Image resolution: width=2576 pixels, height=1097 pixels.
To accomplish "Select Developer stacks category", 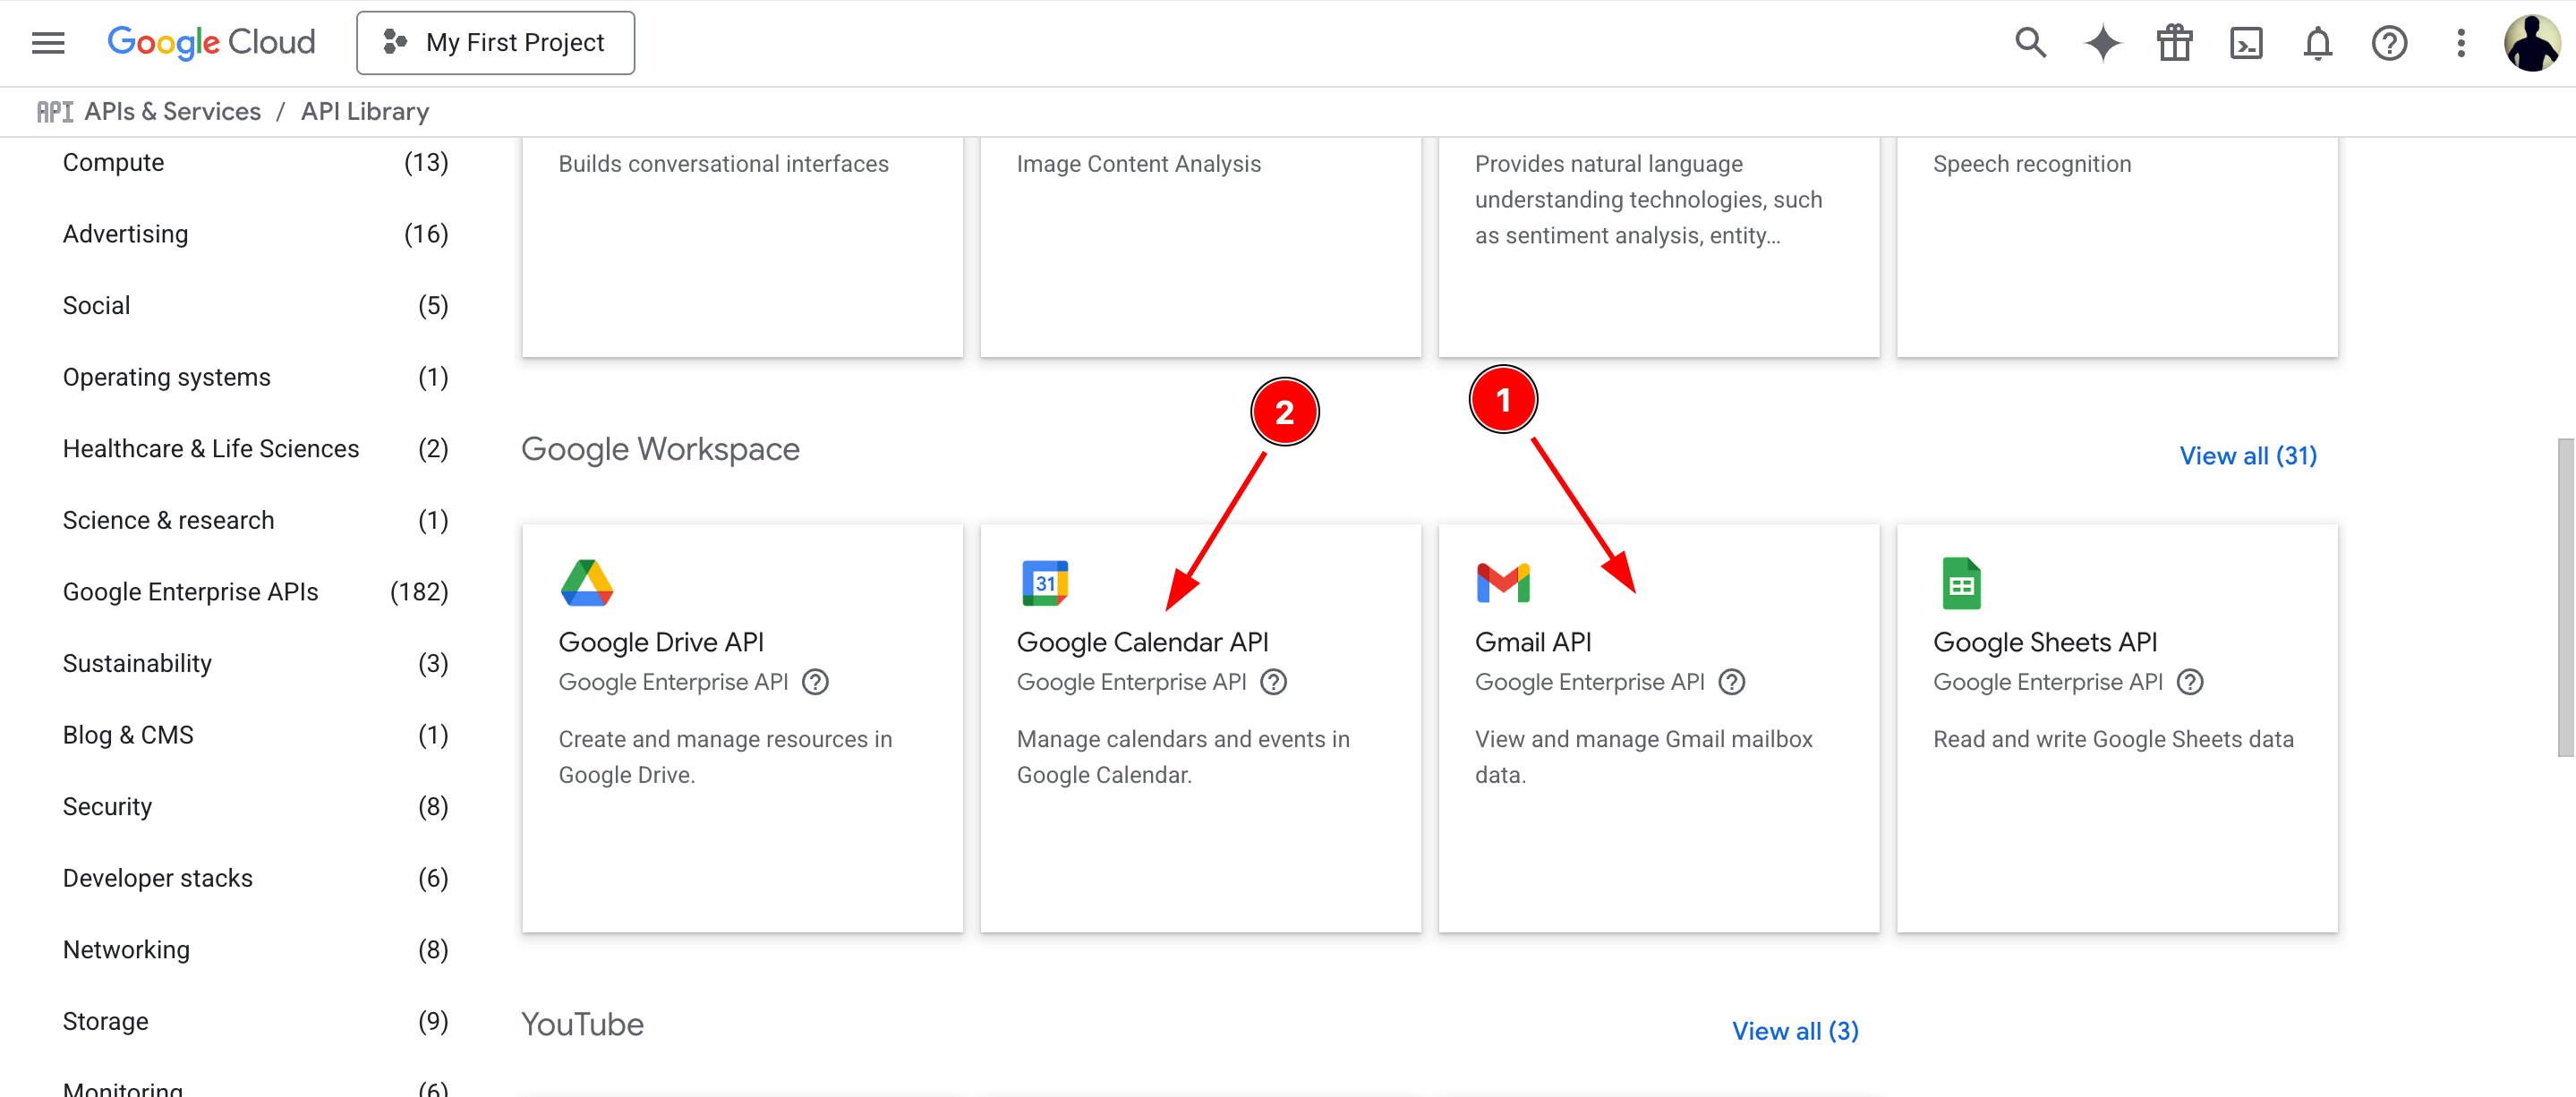I will (255, 879).
